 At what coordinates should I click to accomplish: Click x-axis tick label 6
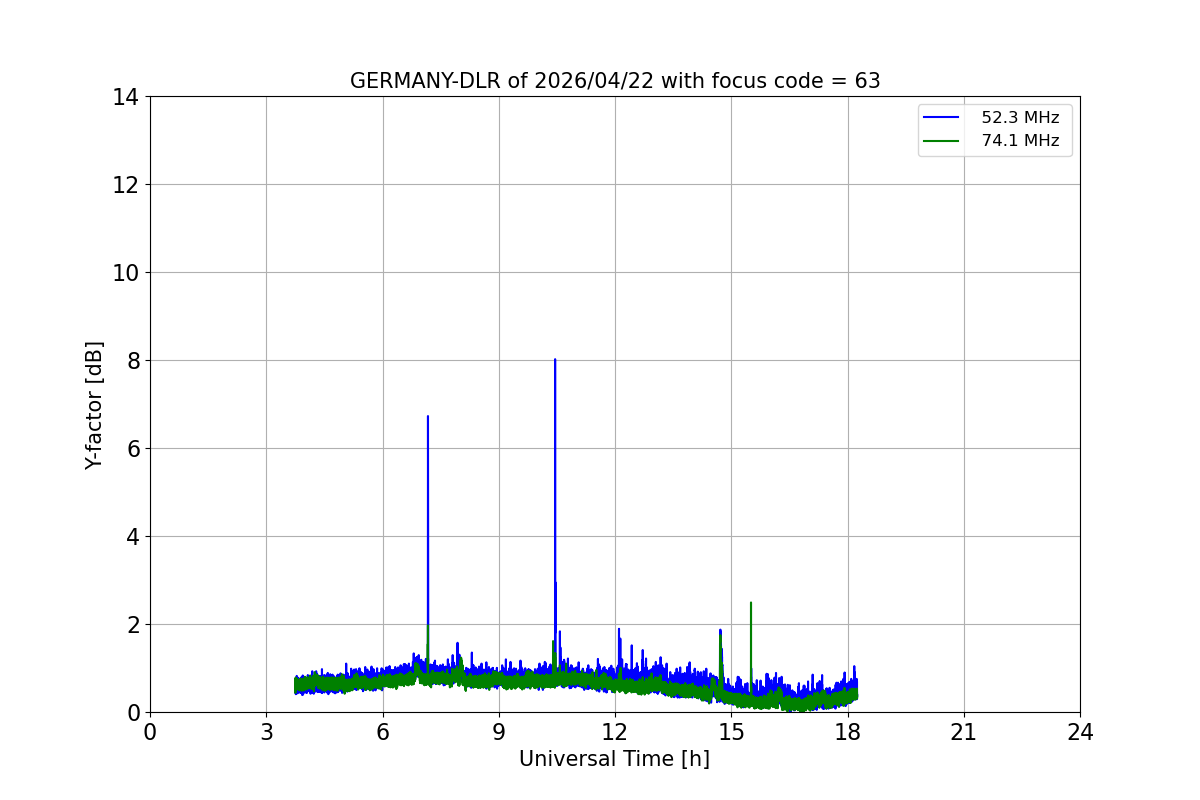tap(383, 732)
